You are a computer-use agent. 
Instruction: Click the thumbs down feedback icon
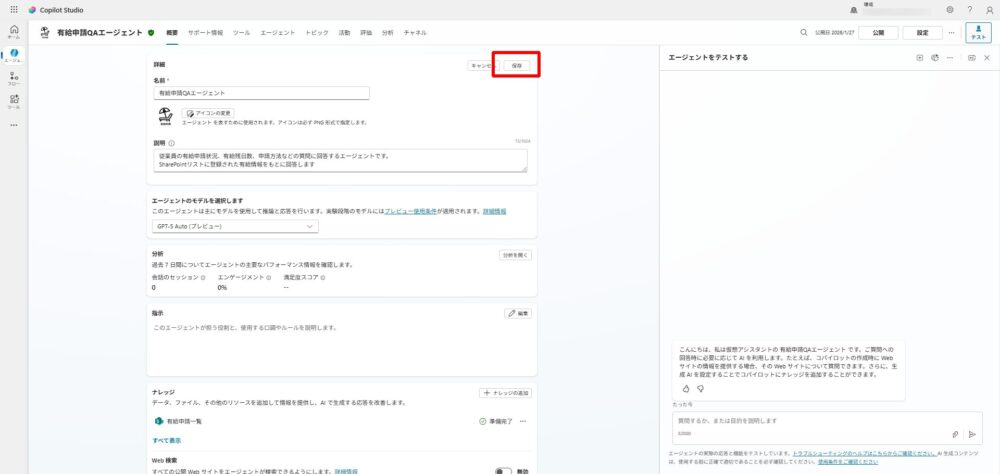[700, 388]
